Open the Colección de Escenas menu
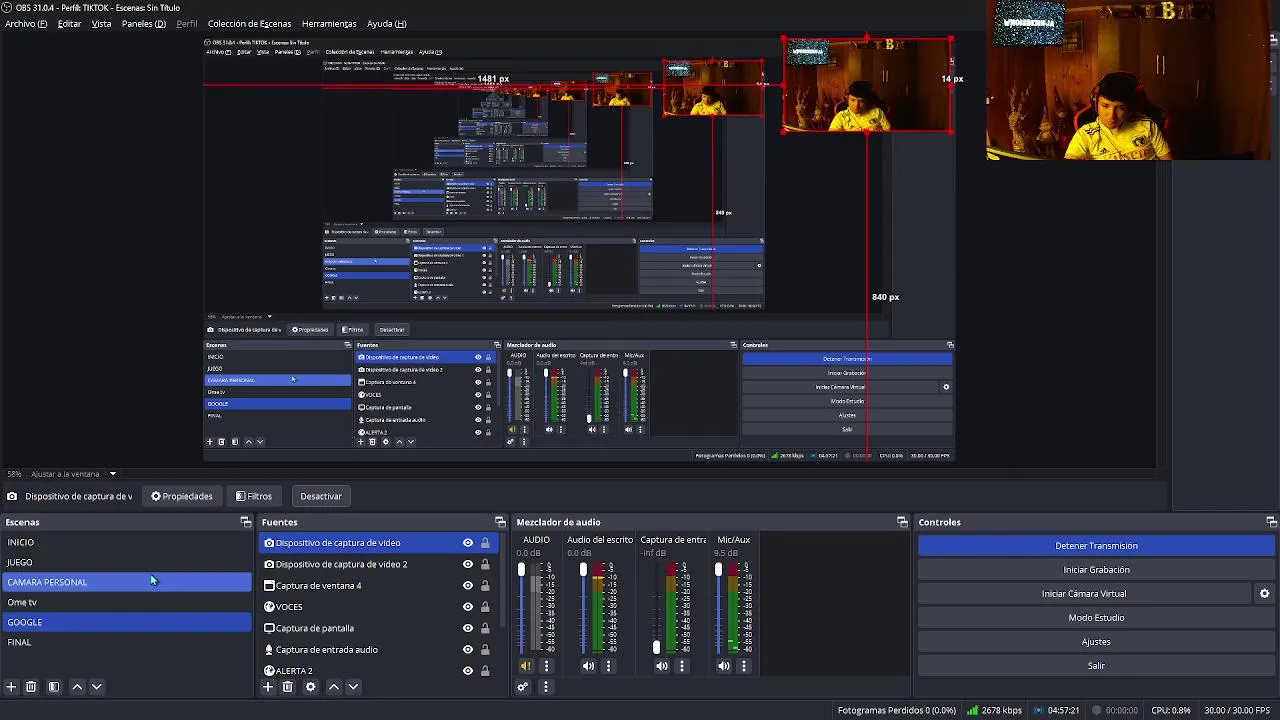 tap(249, 24)
